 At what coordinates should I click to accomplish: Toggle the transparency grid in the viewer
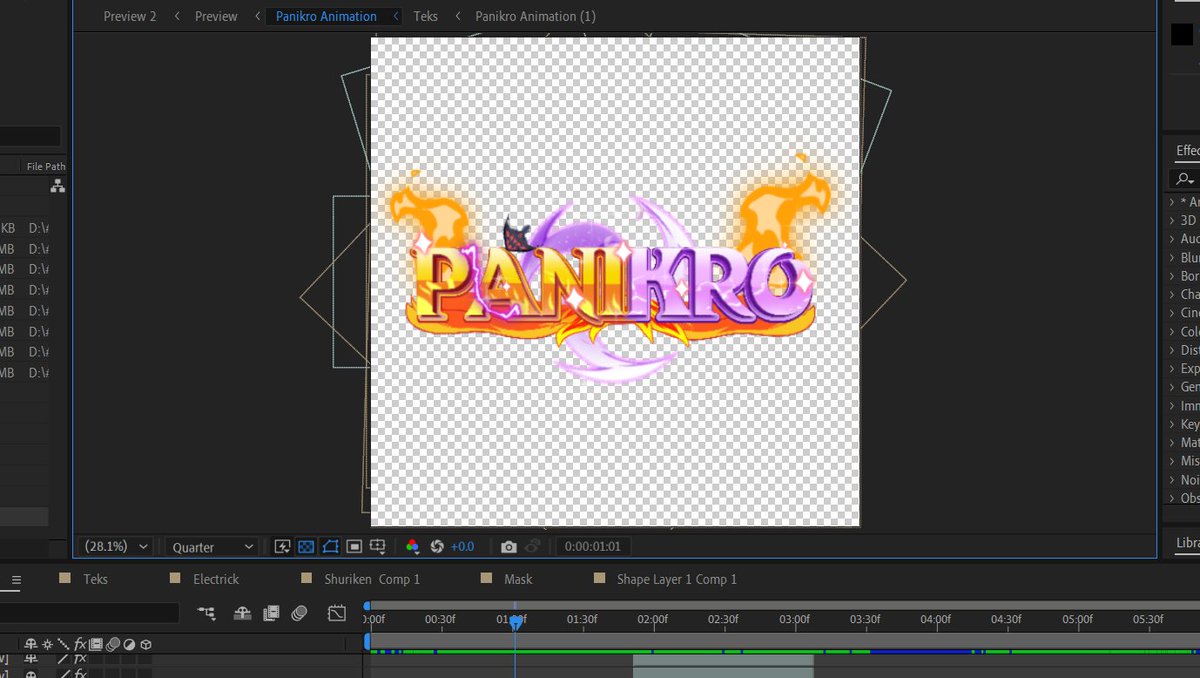coord(306,547)
